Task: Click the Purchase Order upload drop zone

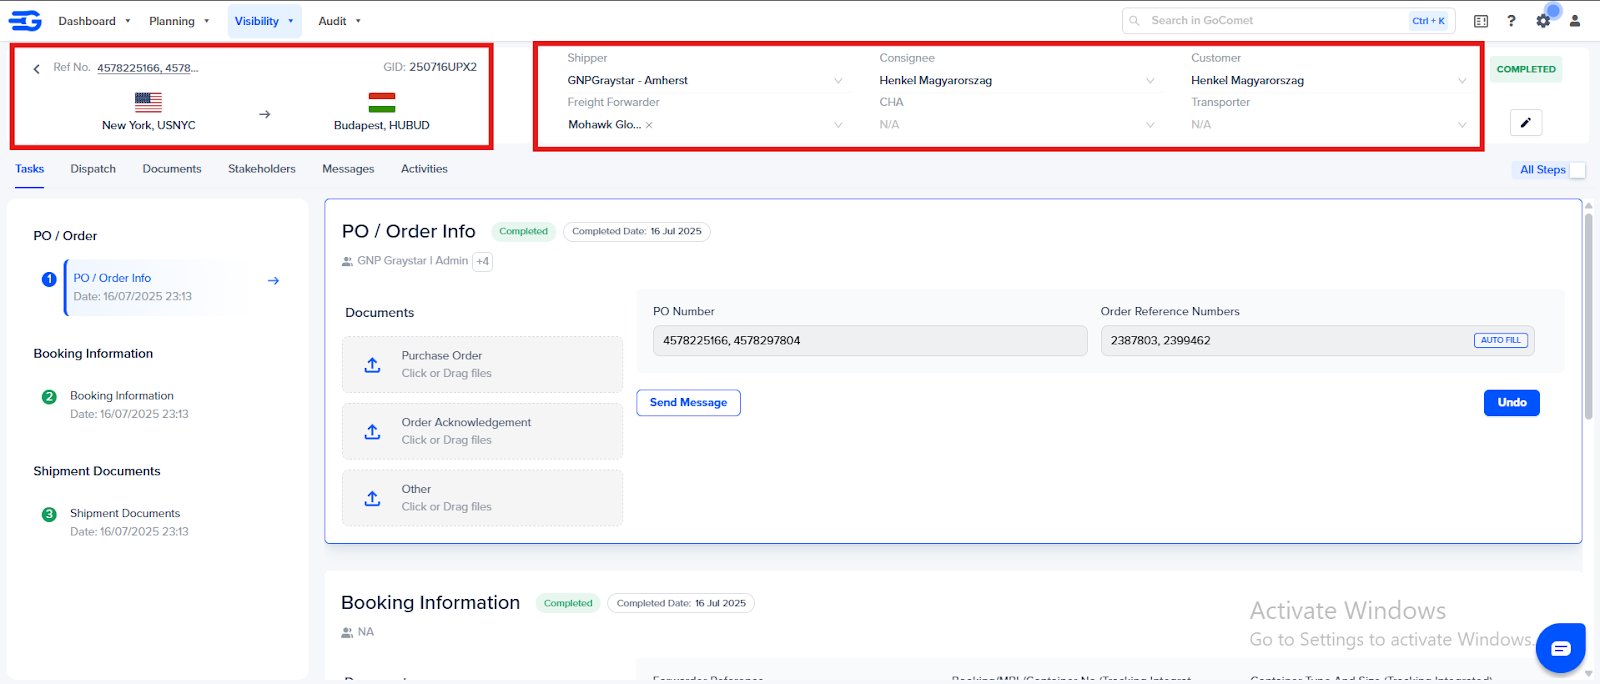Action: click(x=482, y=365)
